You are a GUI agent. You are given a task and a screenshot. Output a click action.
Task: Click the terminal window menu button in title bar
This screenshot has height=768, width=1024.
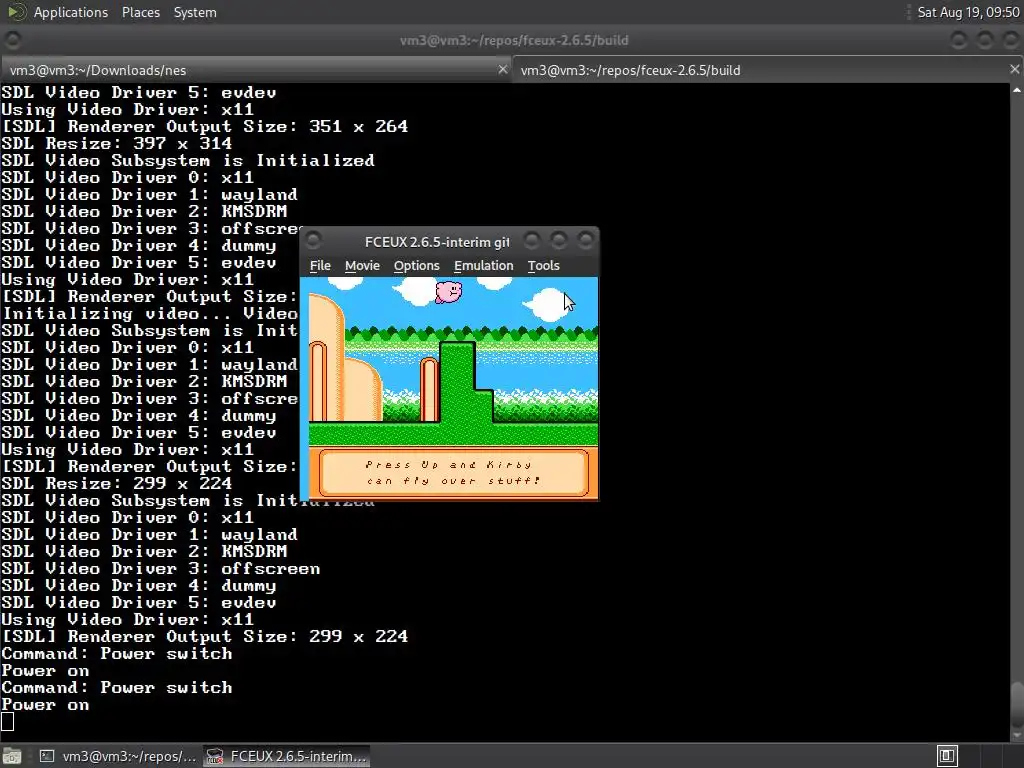click(x=12, y=40)
